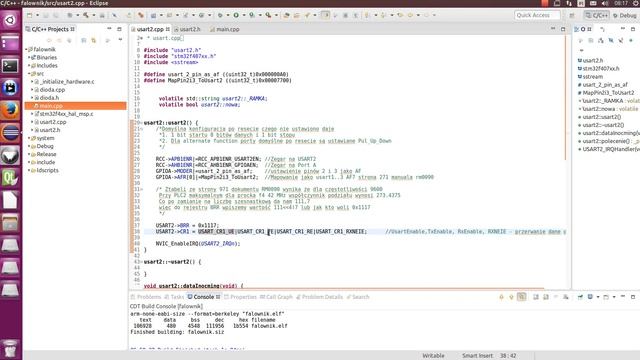Expand the system folder

(29, 138)
